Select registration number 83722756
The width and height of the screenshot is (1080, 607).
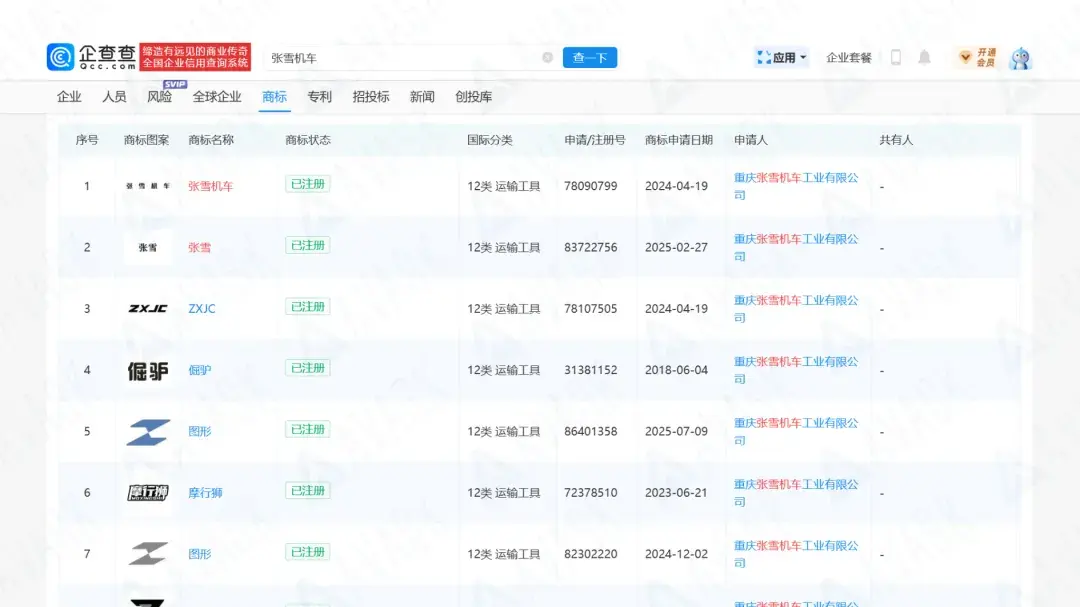(590, 247)
